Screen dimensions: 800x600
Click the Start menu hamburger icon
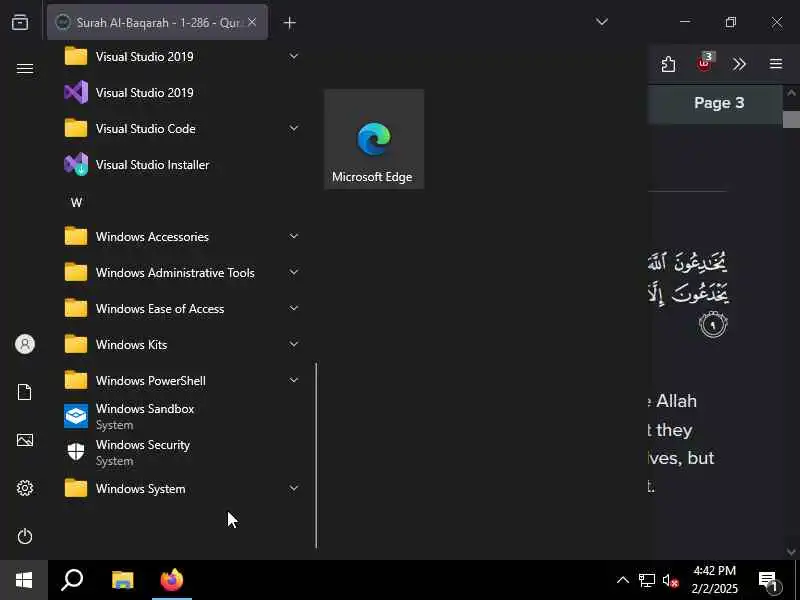click(x=24, y=68)
